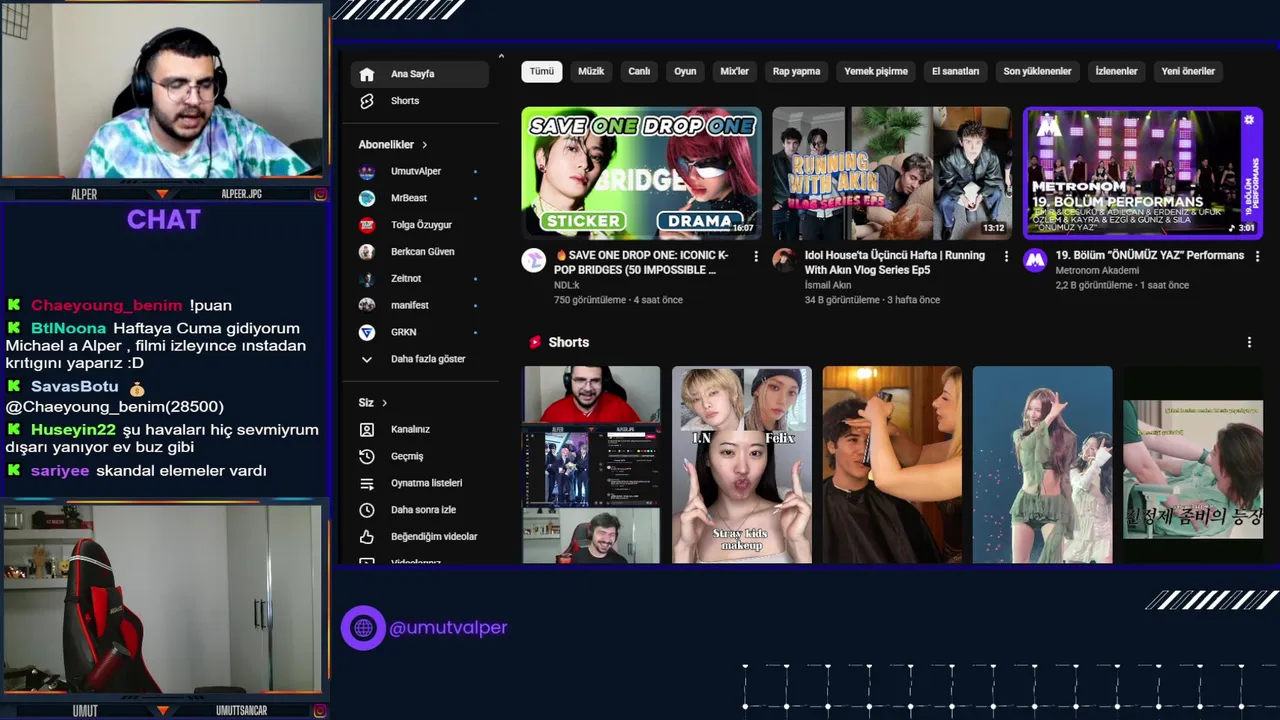Select the Mix'ler filter chip
The width and height of the screenshot is (1280, 720).
coord(735,71)
